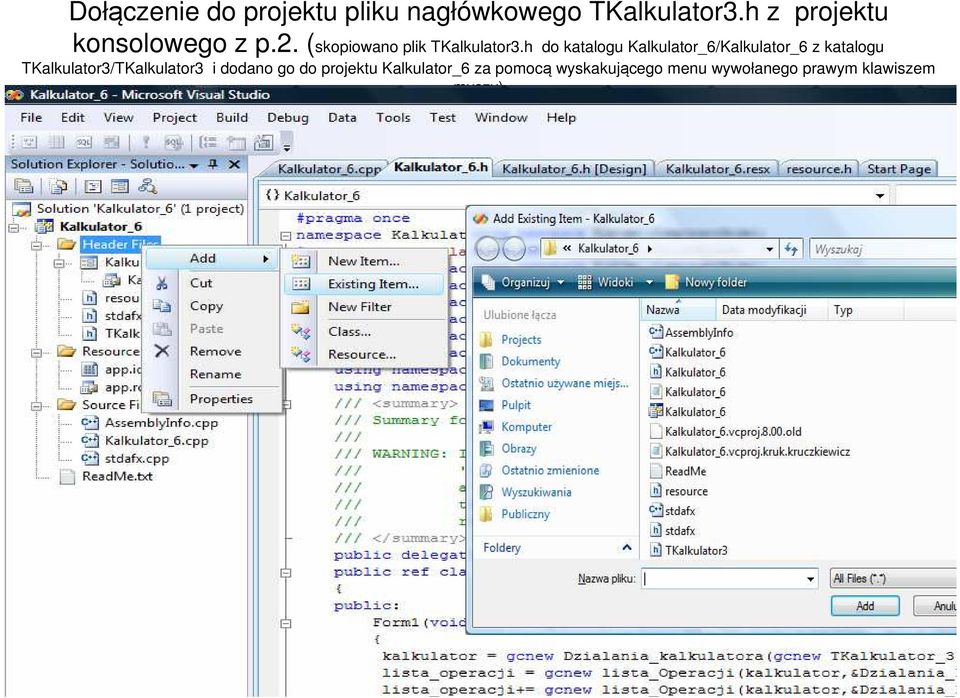Switch to the Start Page tab
Viewport: 960px width, 698px height.
point(899,169)
